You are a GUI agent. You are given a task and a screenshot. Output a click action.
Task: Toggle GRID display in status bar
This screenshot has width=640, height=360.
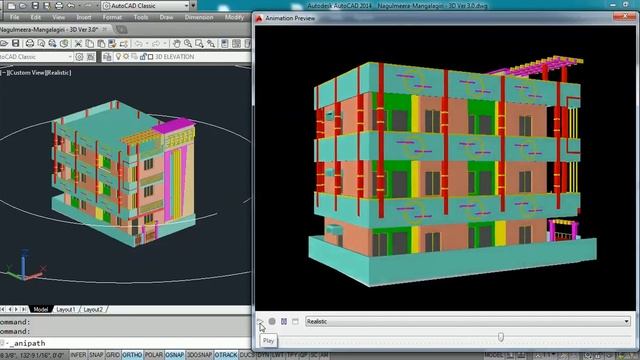pyautogui.click(x=113, y=356)
